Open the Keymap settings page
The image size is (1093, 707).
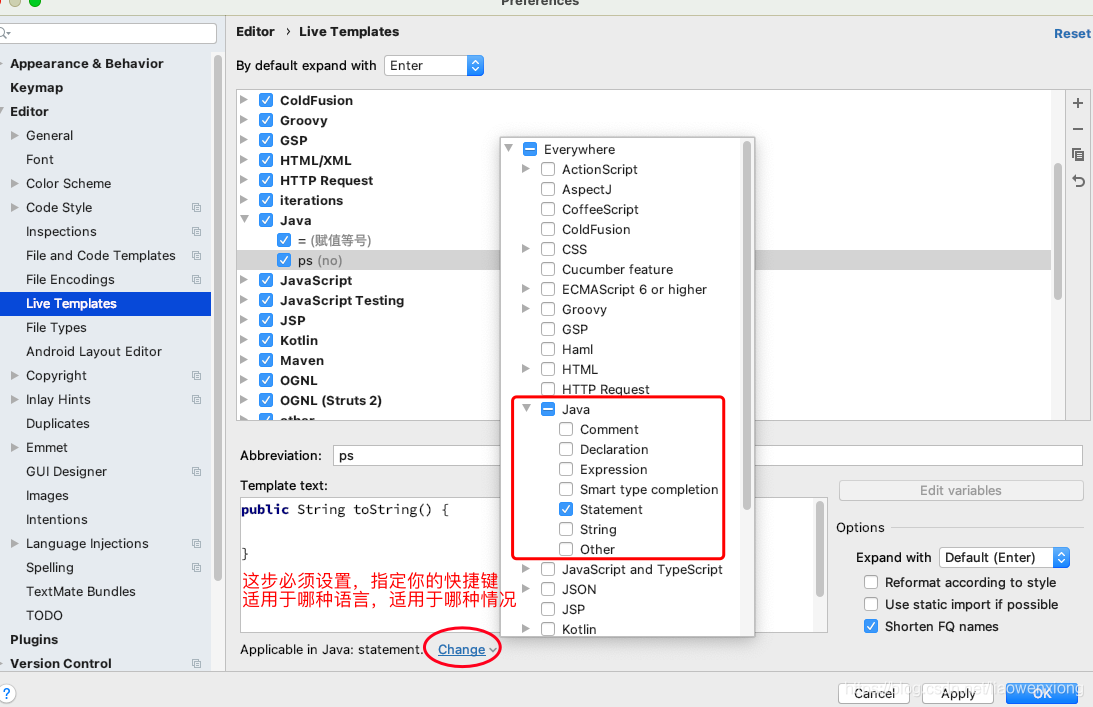(36, 87)
